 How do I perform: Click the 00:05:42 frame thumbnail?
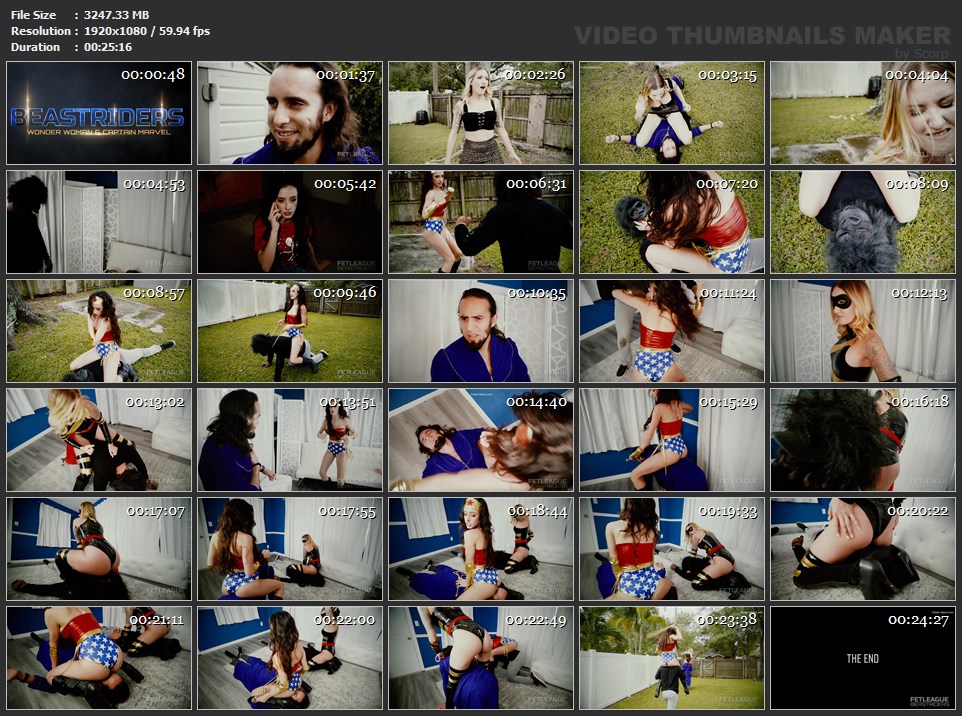click(x=290, y=221)
